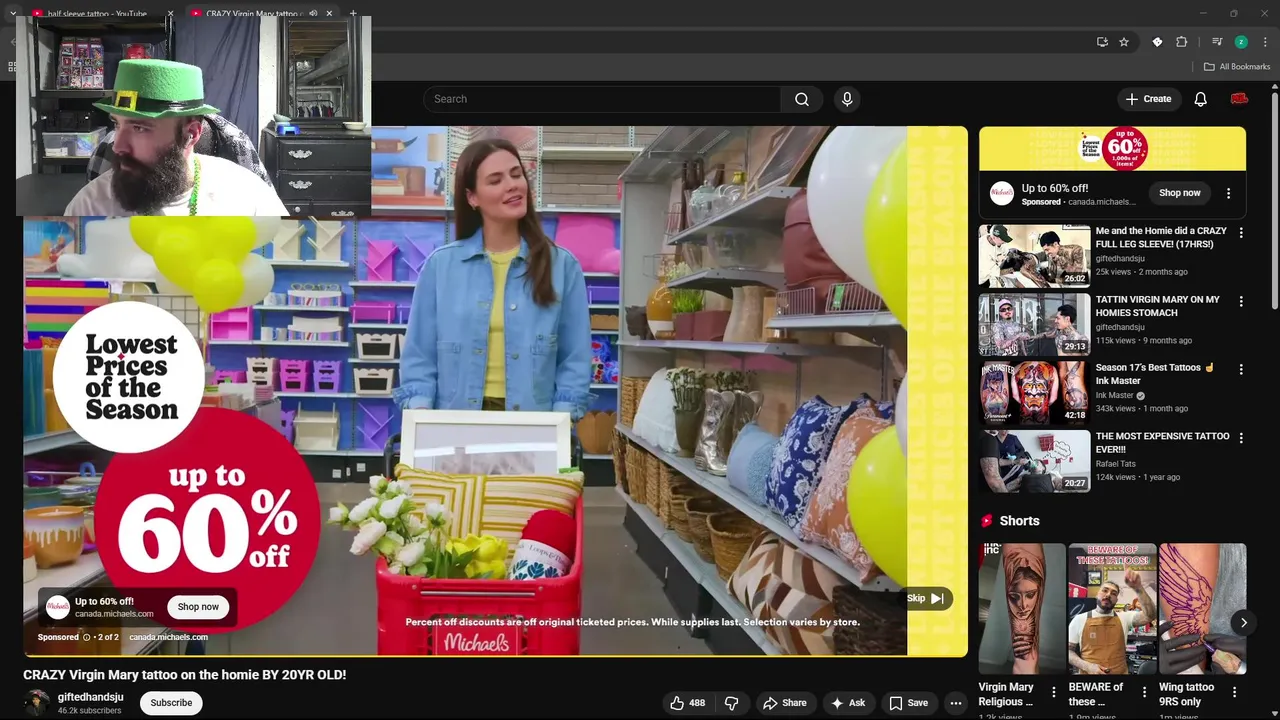
Task: Open giftedhandsju channel name
Action: (91, 697)
